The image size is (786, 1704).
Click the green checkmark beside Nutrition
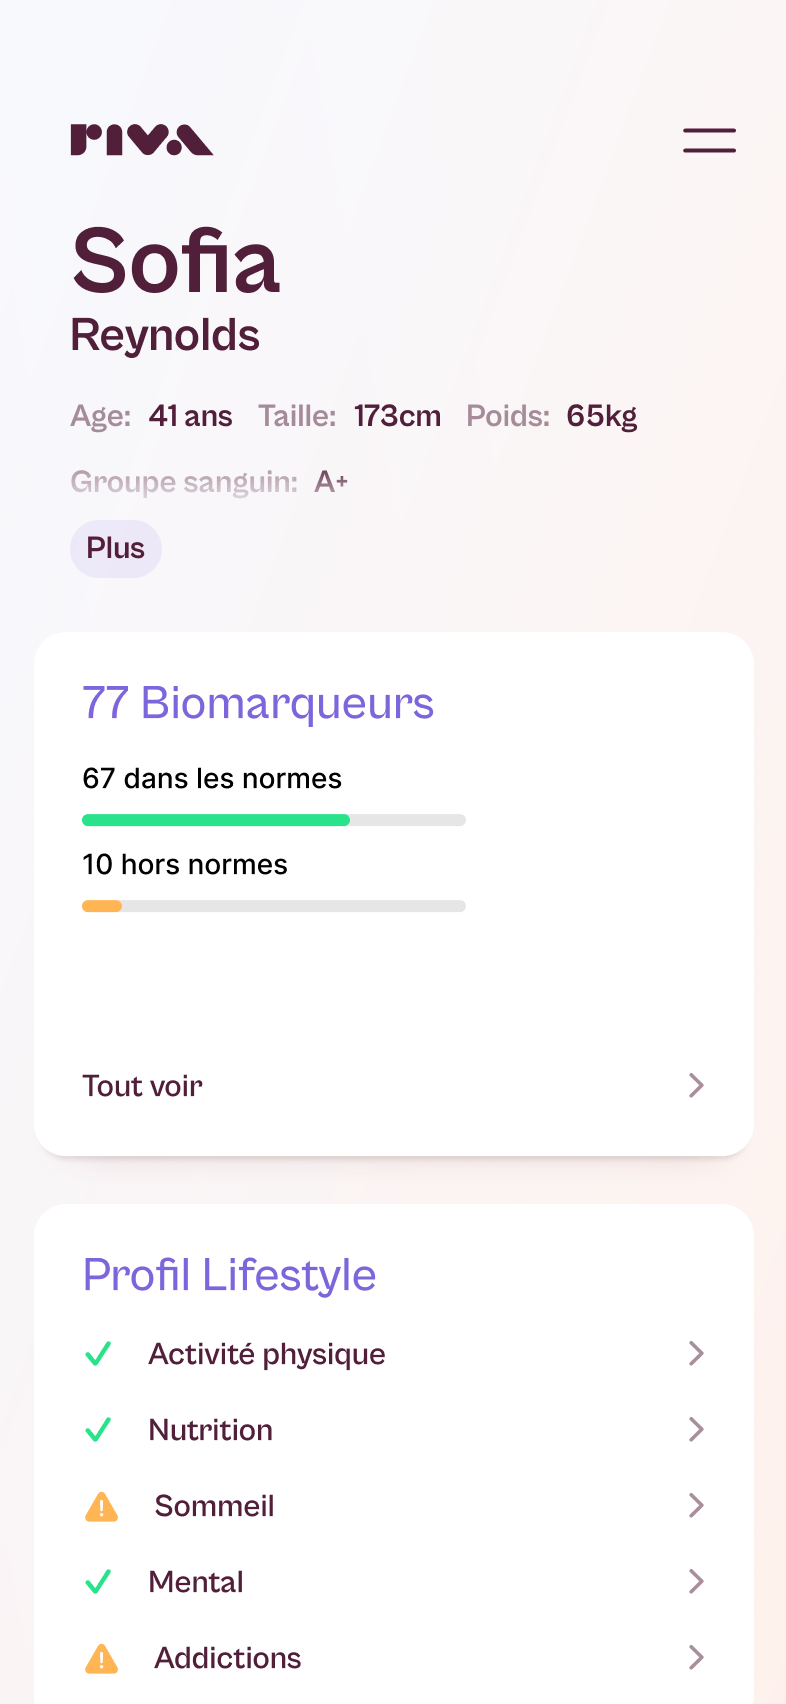(98, 1430)
